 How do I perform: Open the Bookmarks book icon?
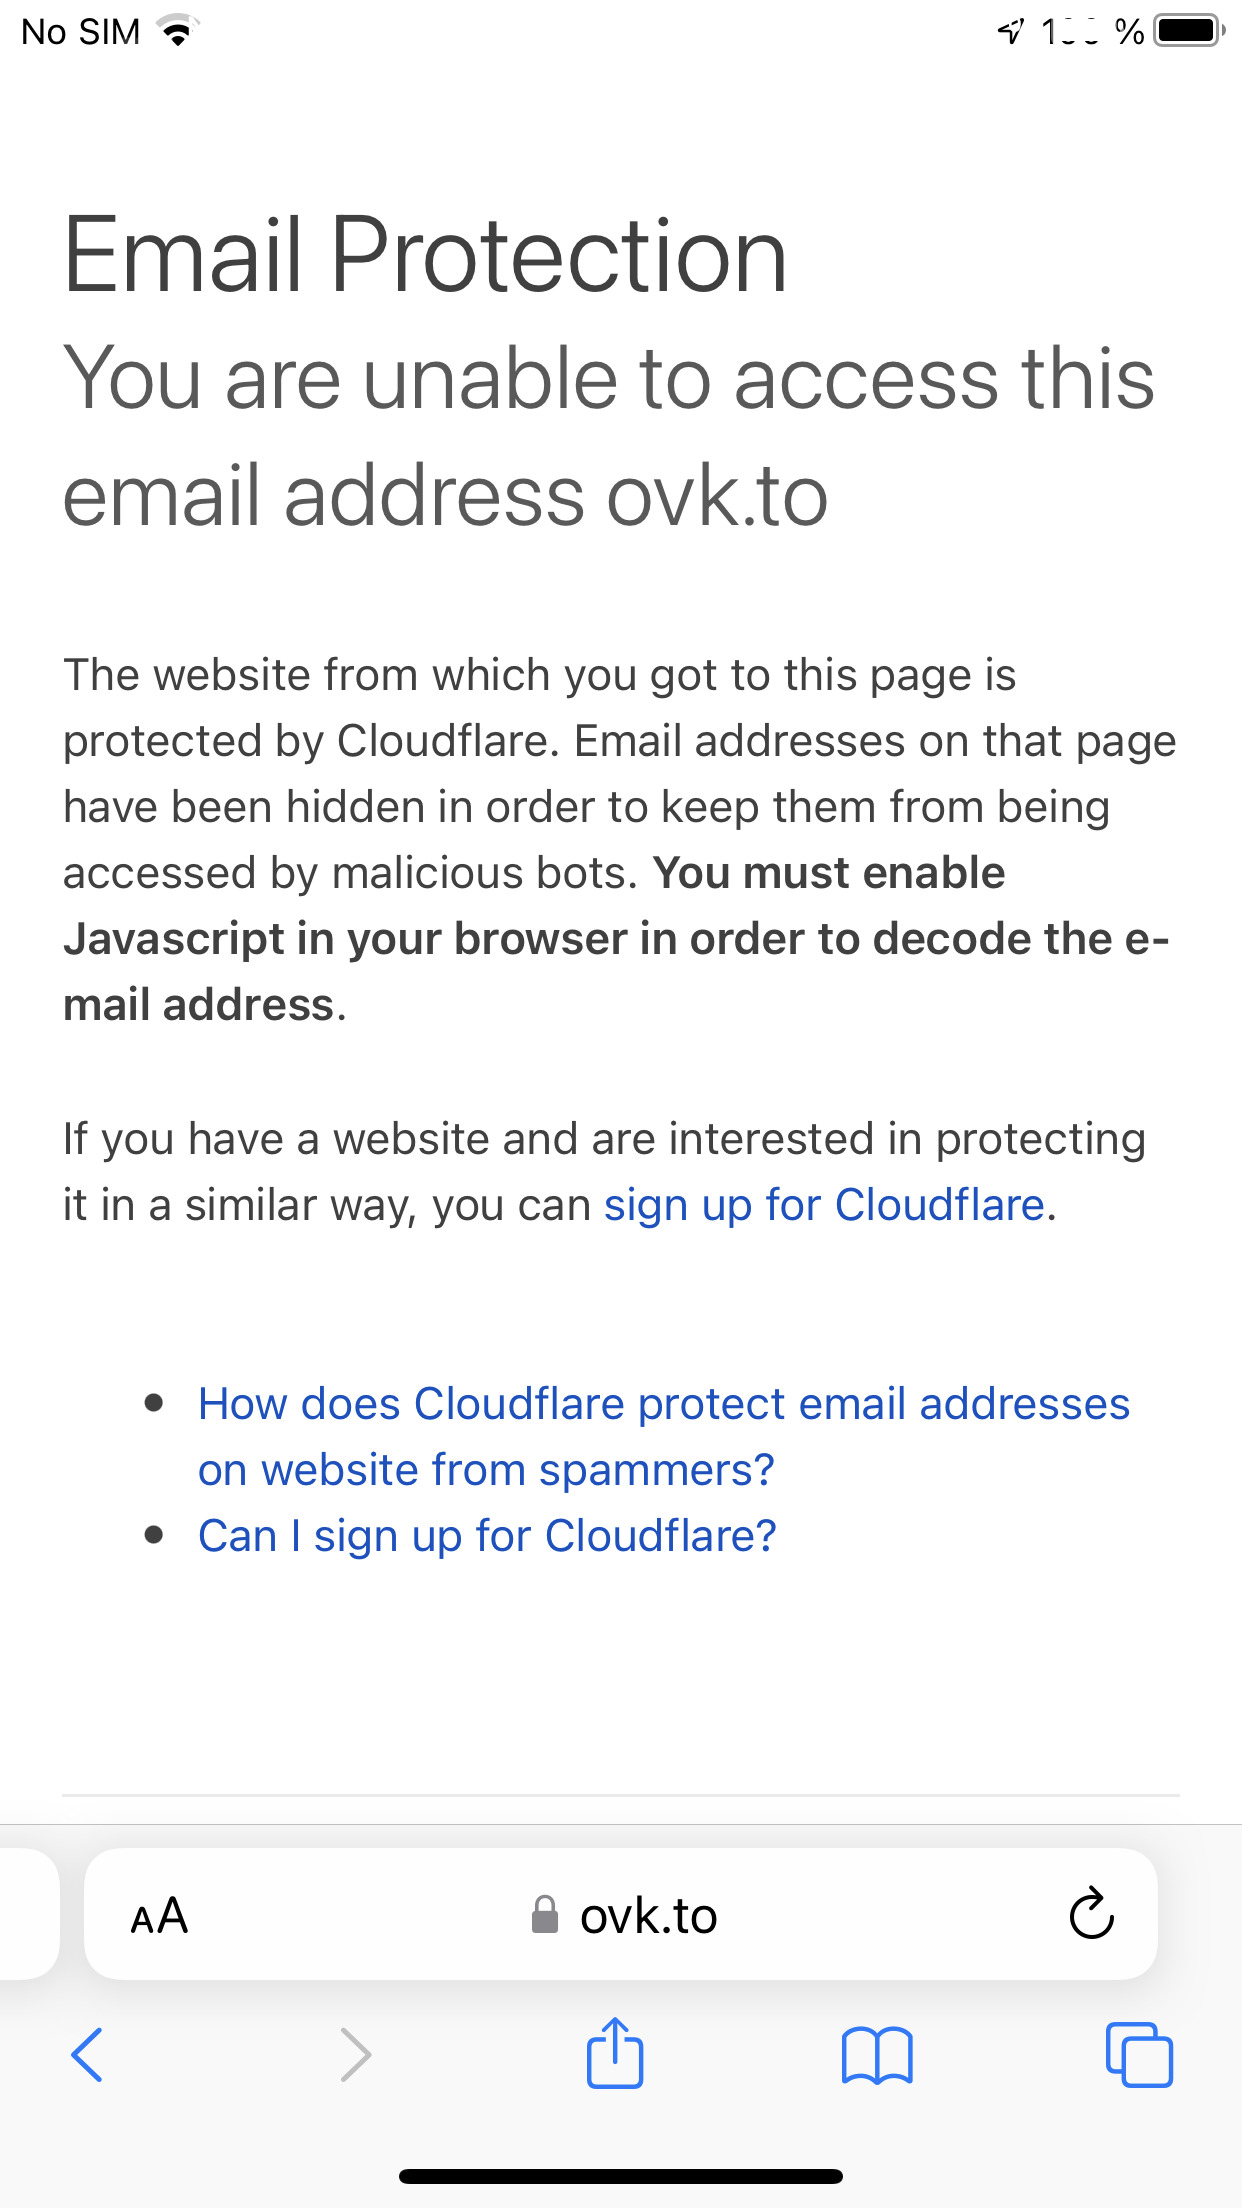(877, 2055)
